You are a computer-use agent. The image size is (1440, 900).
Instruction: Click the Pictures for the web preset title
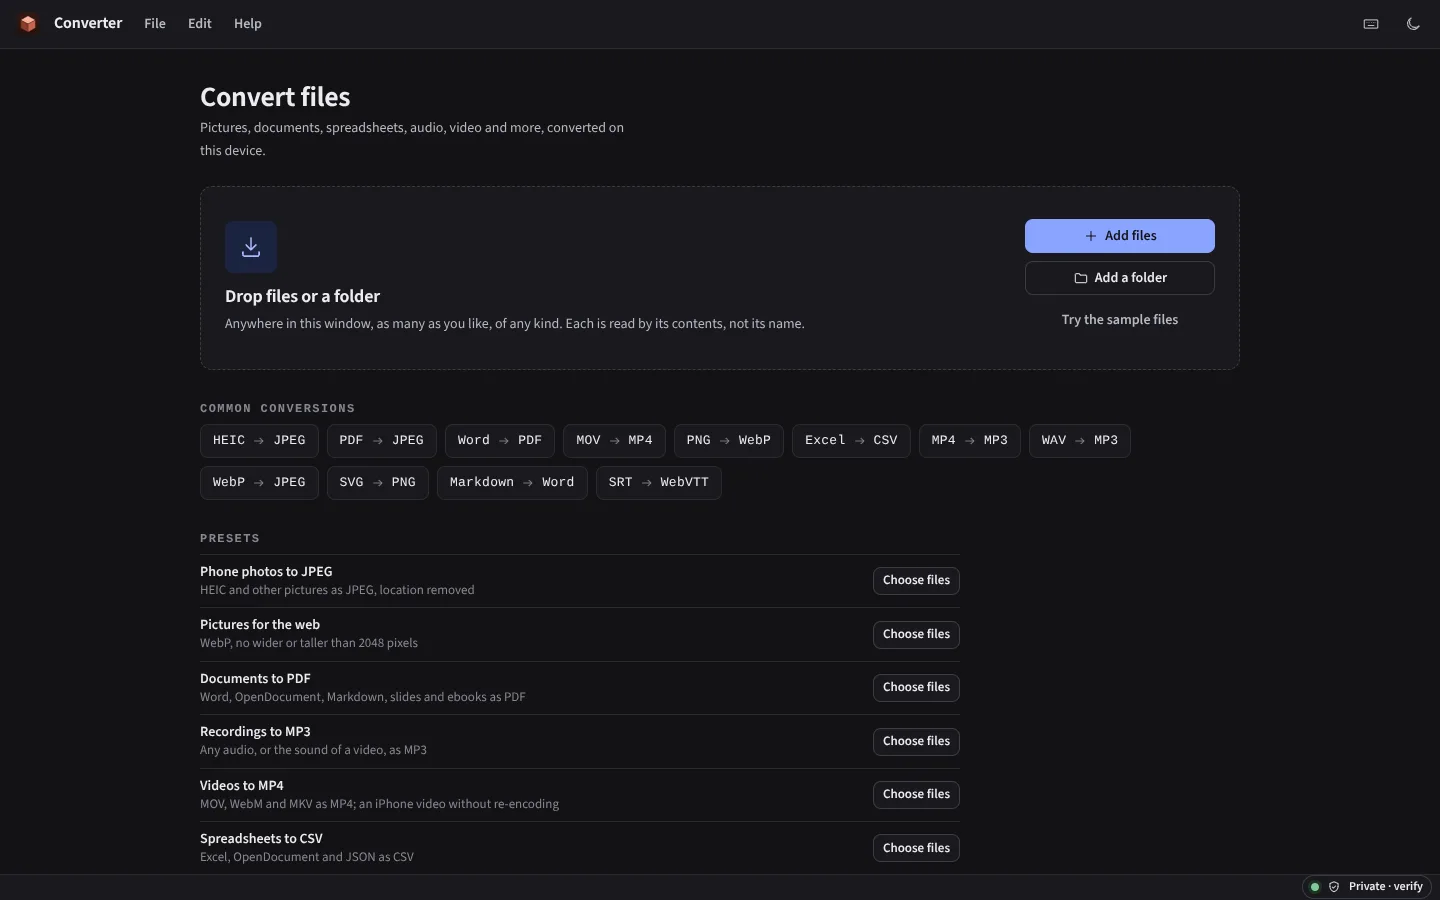point(260,625)
